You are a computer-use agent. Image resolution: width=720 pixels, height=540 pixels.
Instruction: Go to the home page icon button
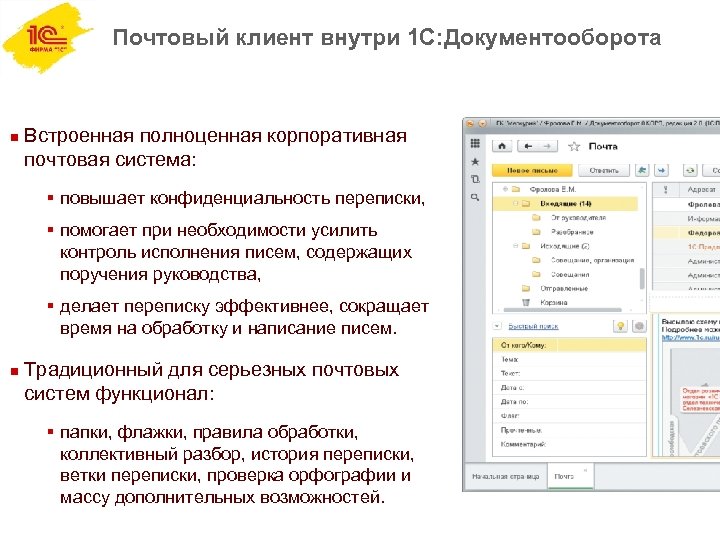[x=502, y=146]
